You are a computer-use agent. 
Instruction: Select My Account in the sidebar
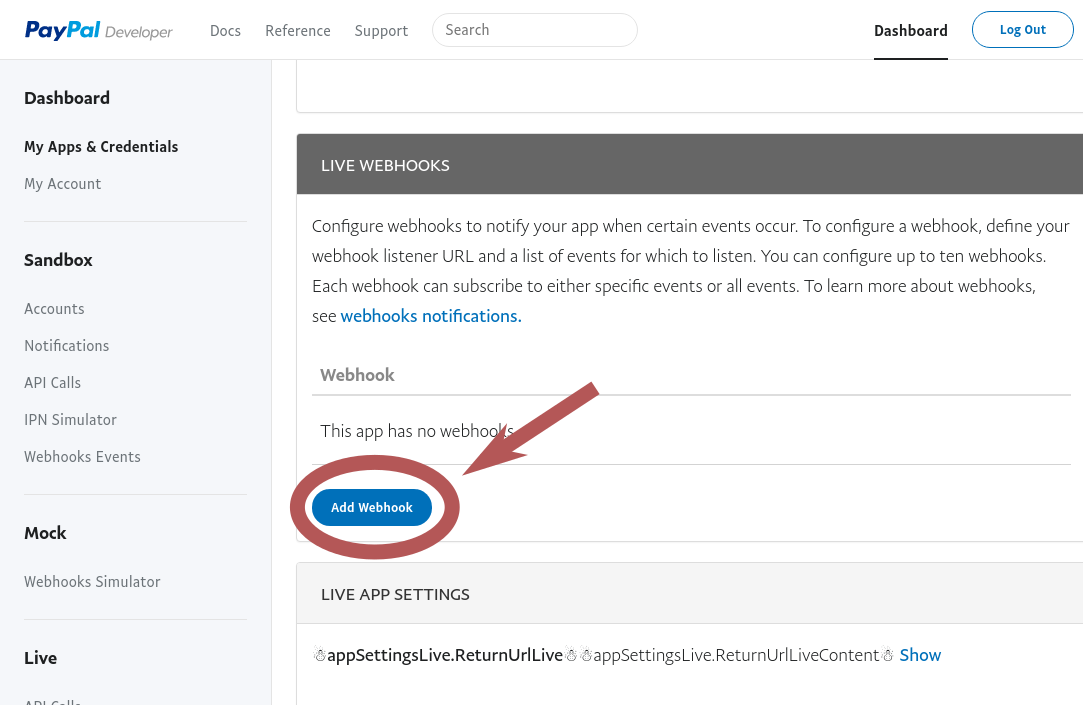(62, 184)
